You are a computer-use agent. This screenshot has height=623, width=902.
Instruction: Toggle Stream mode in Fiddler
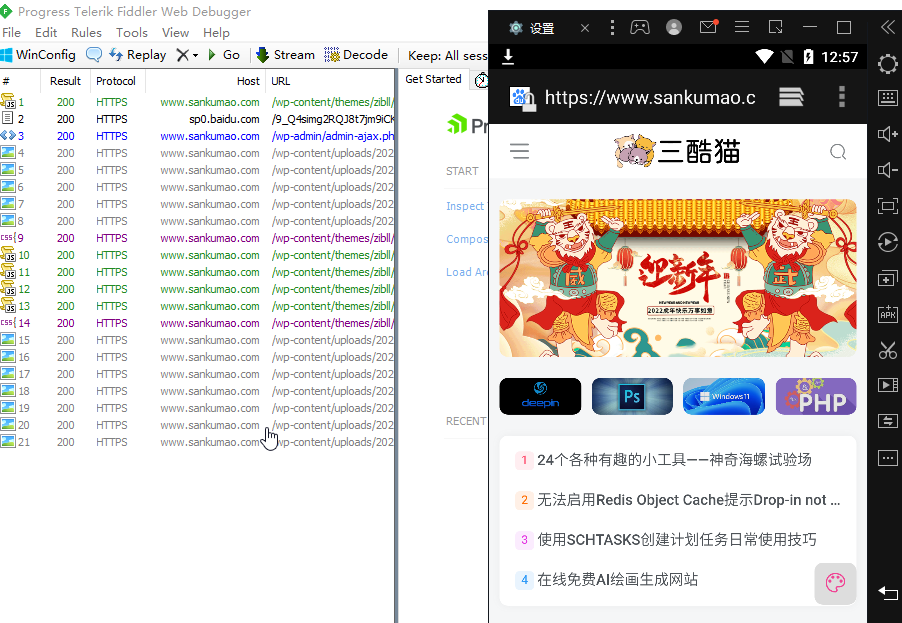[x=285, y=55]
